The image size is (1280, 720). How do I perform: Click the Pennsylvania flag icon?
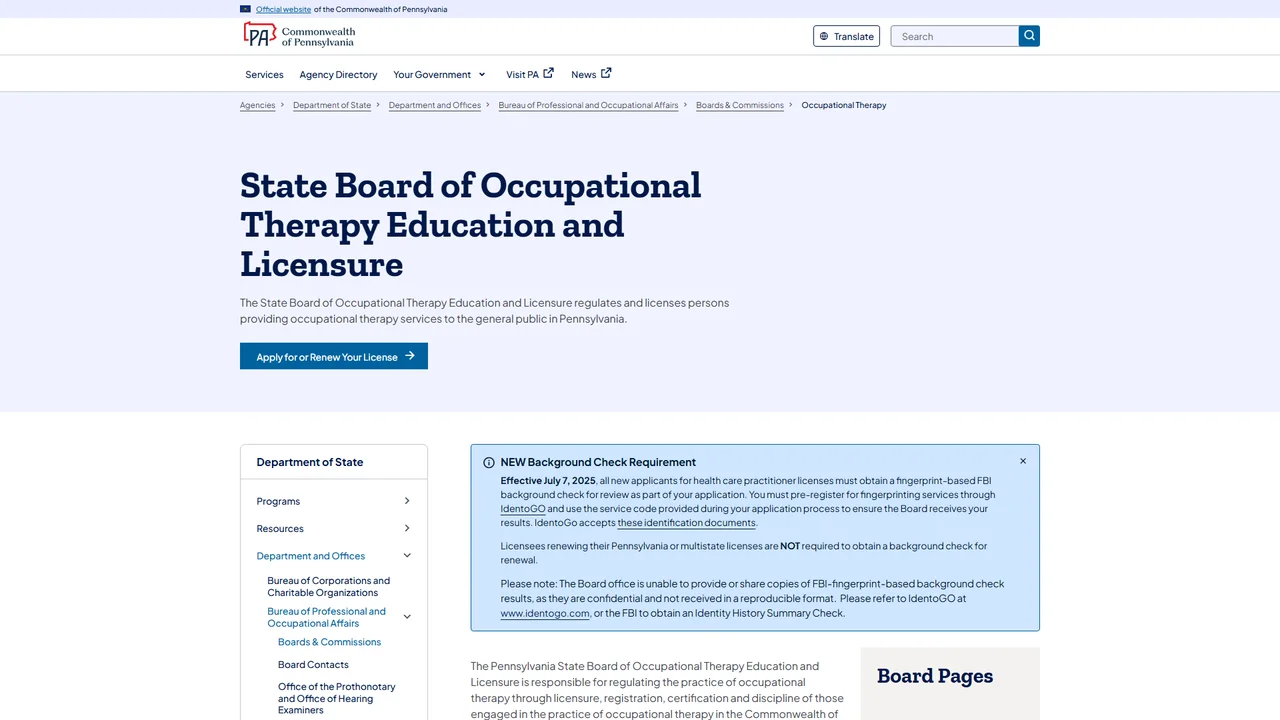[x=246, y=9]
